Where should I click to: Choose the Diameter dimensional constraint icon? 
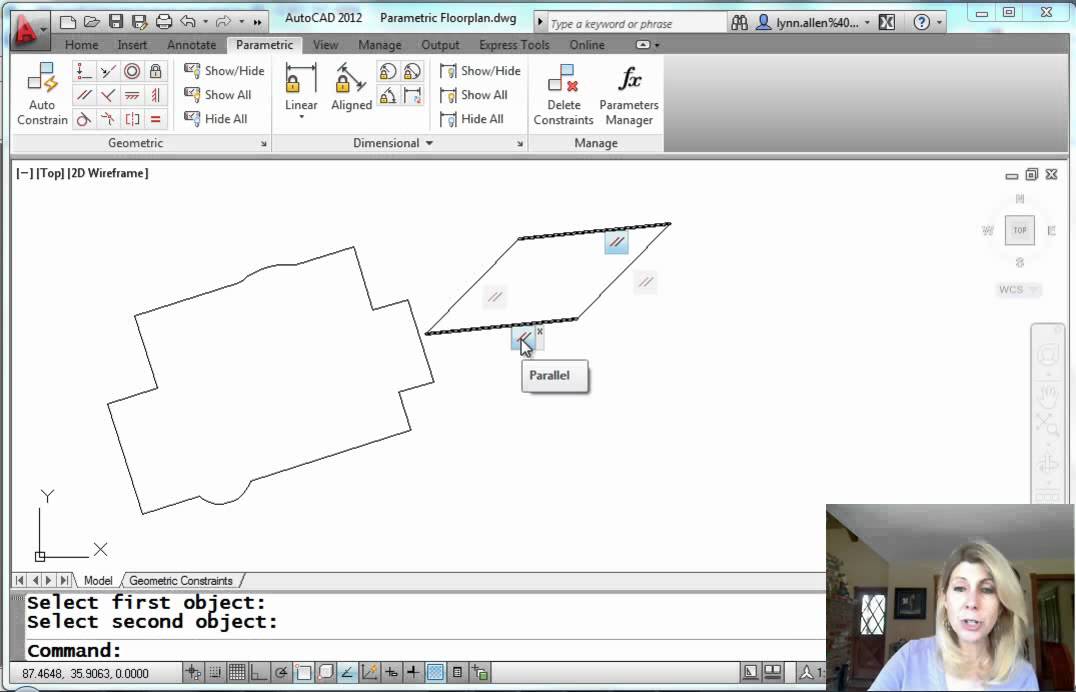(412, 71)
